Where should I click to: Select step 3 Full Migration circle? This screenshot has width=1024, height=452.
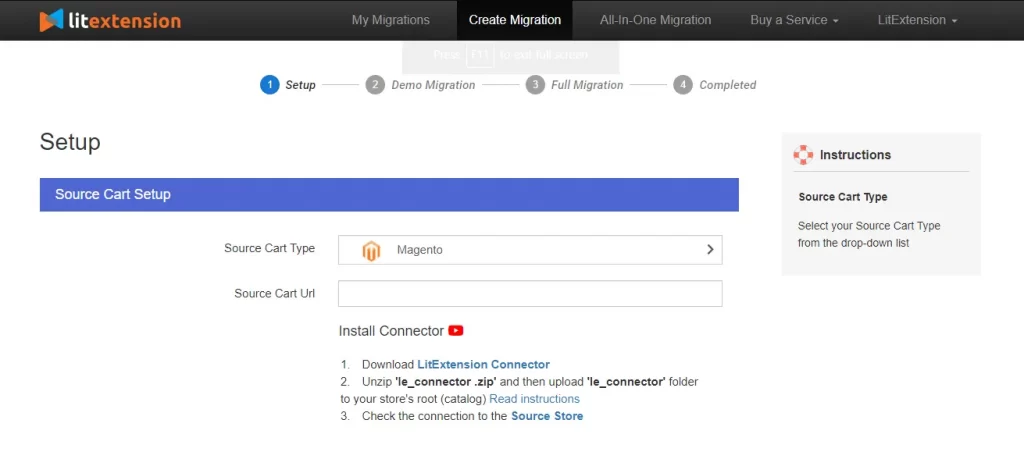[x=535, y=85]
